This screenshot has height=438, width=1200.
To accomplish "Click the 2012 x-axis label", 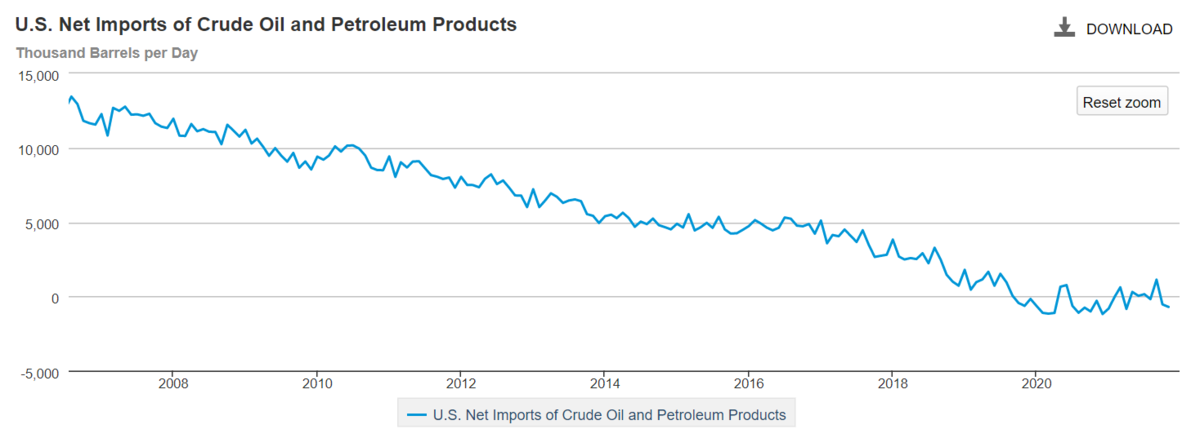I will pos(461,382).
